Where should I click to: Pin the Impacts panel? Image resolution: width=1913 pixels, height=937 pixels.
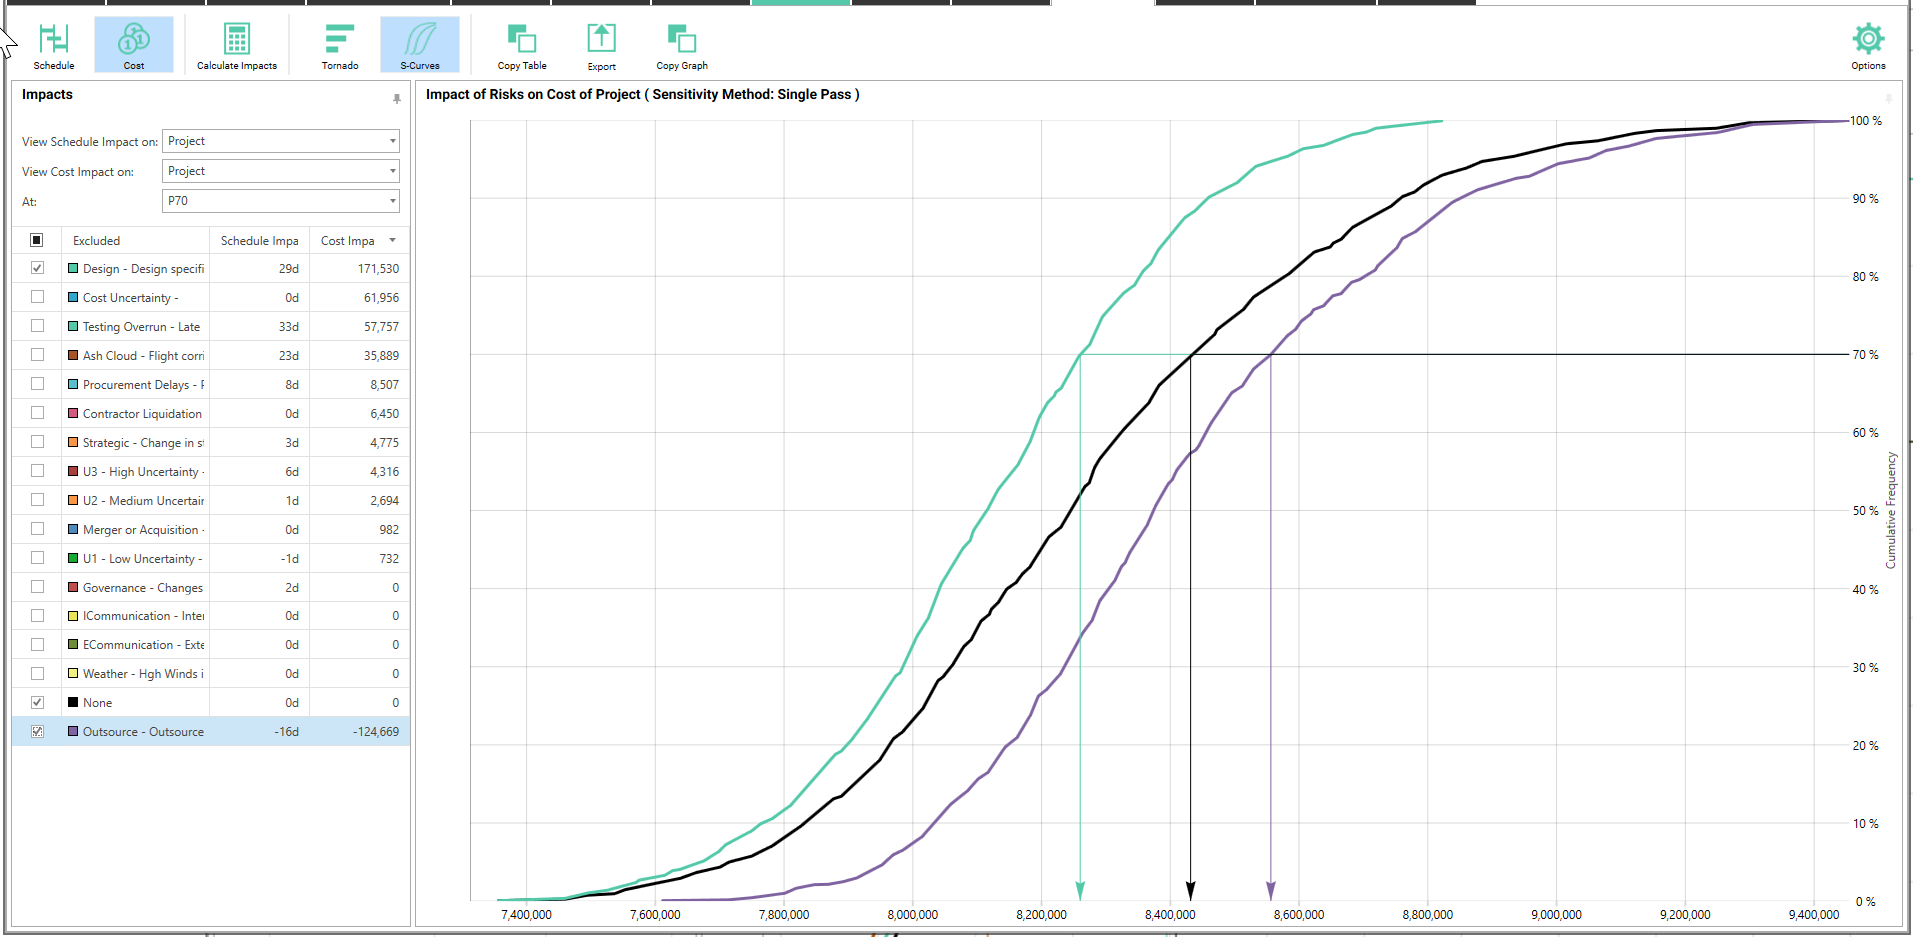pos(397,98)
